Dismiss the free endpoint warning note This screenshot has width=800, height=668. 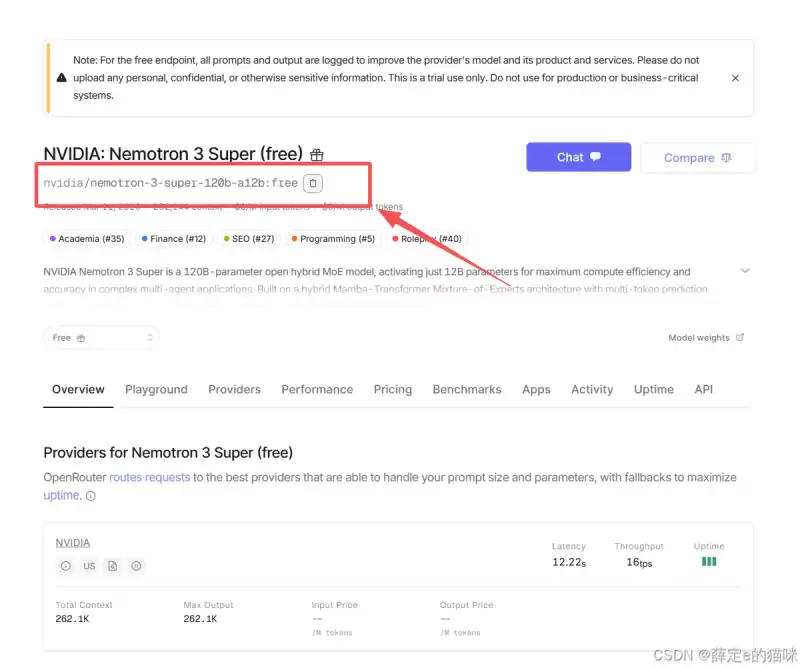coord(735,78)
